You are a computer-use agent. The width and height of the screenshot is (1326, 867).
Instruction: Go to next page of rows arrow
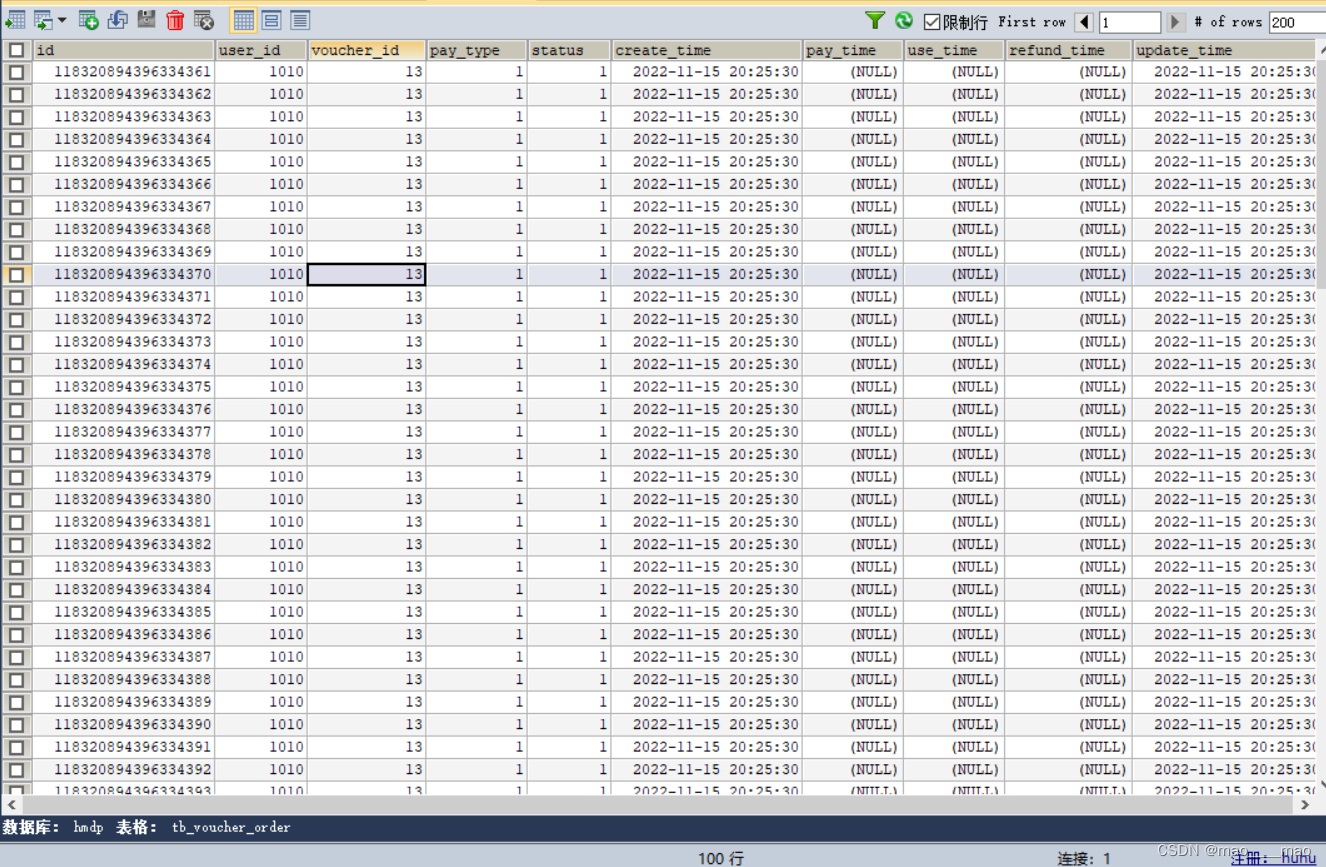click(1176, 21)
